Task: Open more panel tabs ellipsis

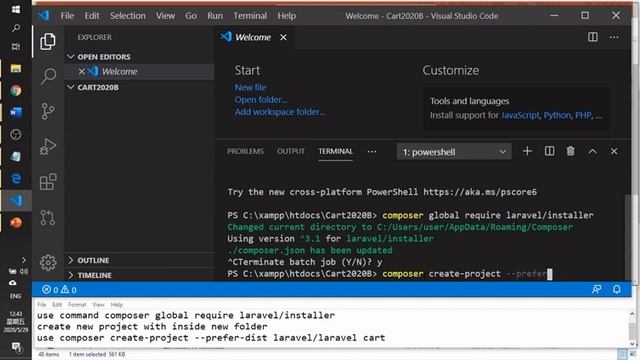Action: pos(371,151)
